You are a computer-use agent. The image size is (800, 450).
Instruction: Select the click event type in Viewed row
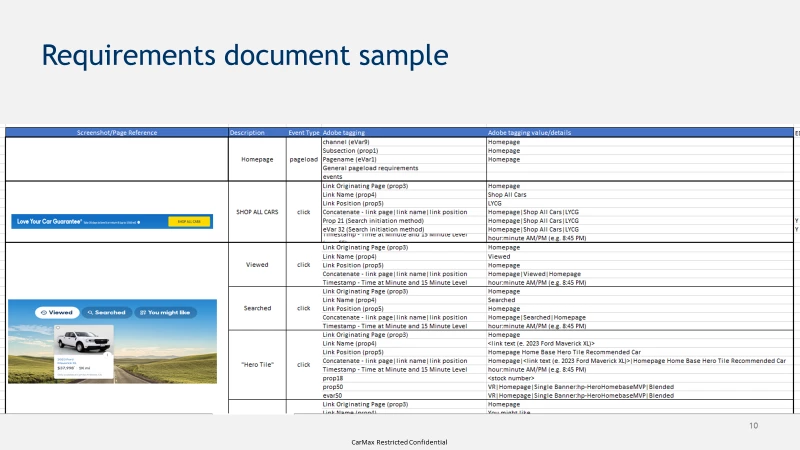click(304, 265)
